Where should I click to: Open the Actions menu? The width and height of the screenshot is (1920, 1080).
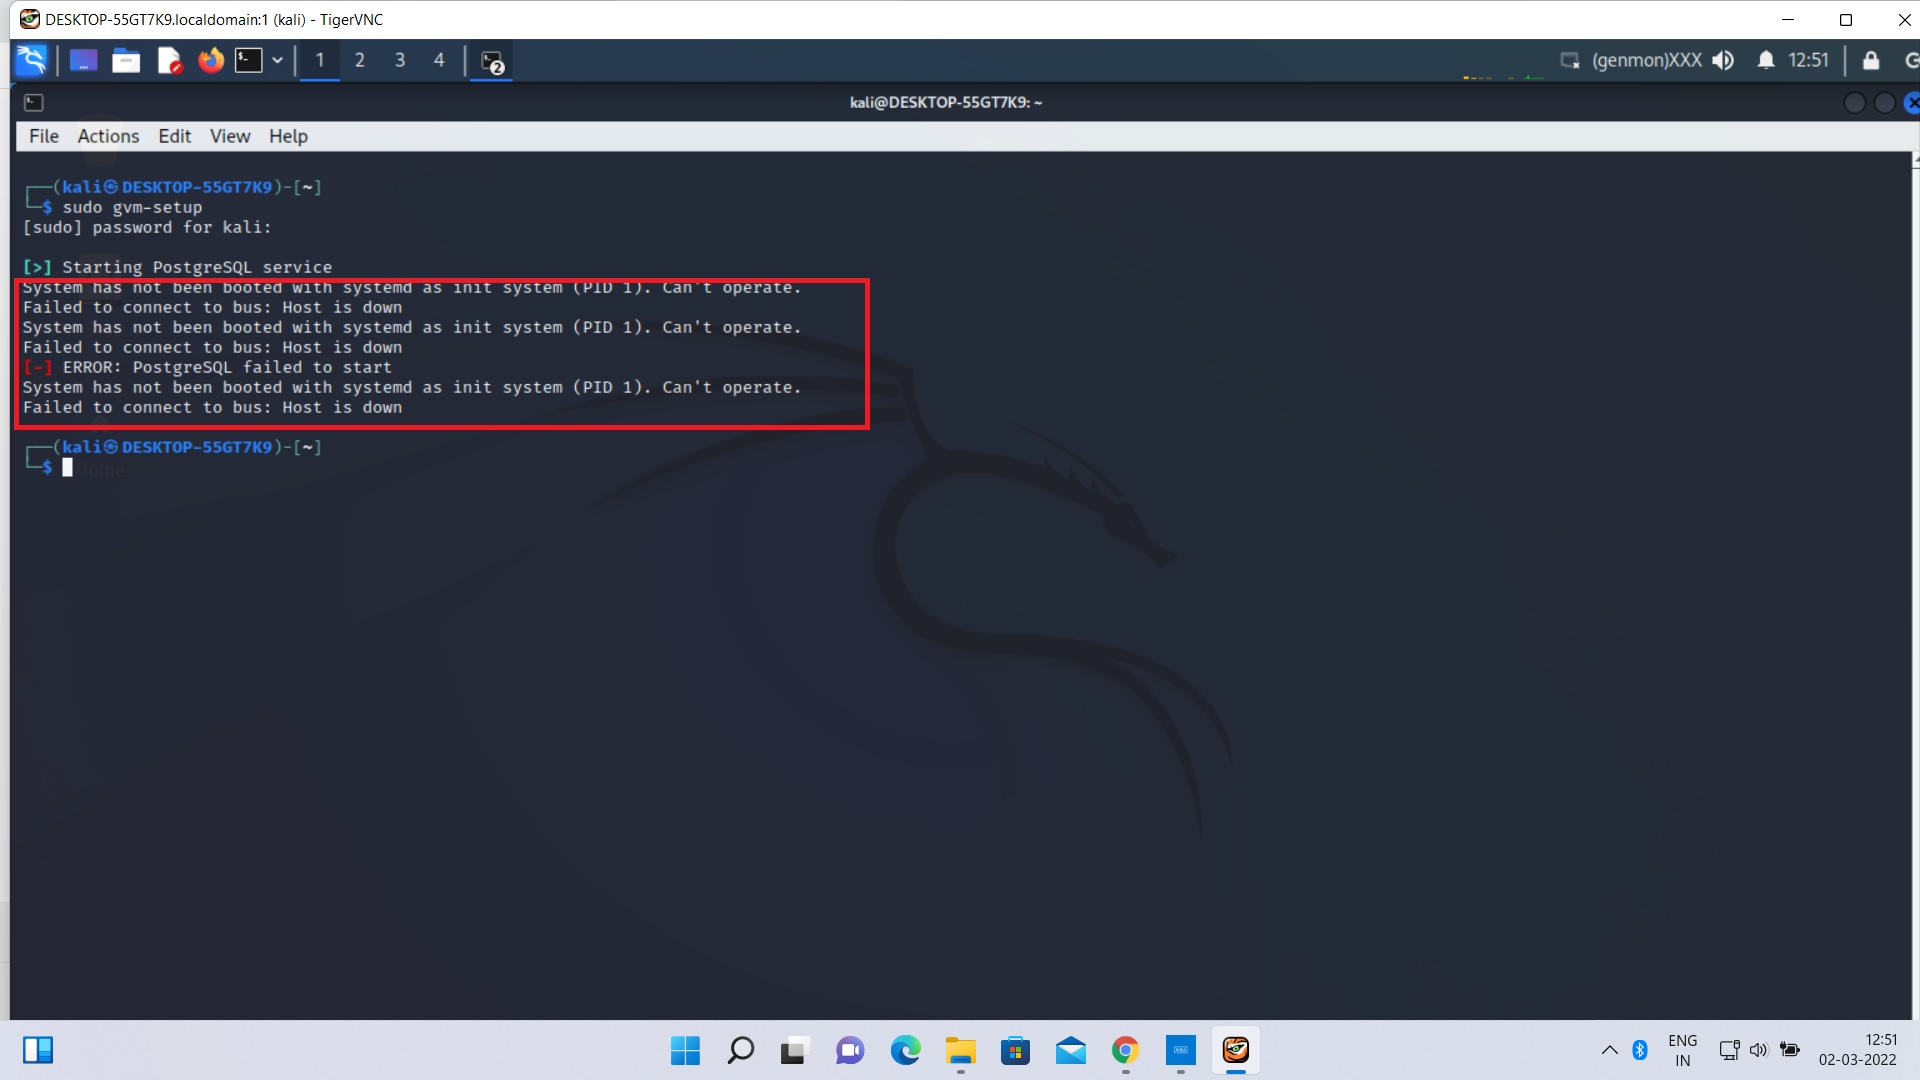[108, 136]
